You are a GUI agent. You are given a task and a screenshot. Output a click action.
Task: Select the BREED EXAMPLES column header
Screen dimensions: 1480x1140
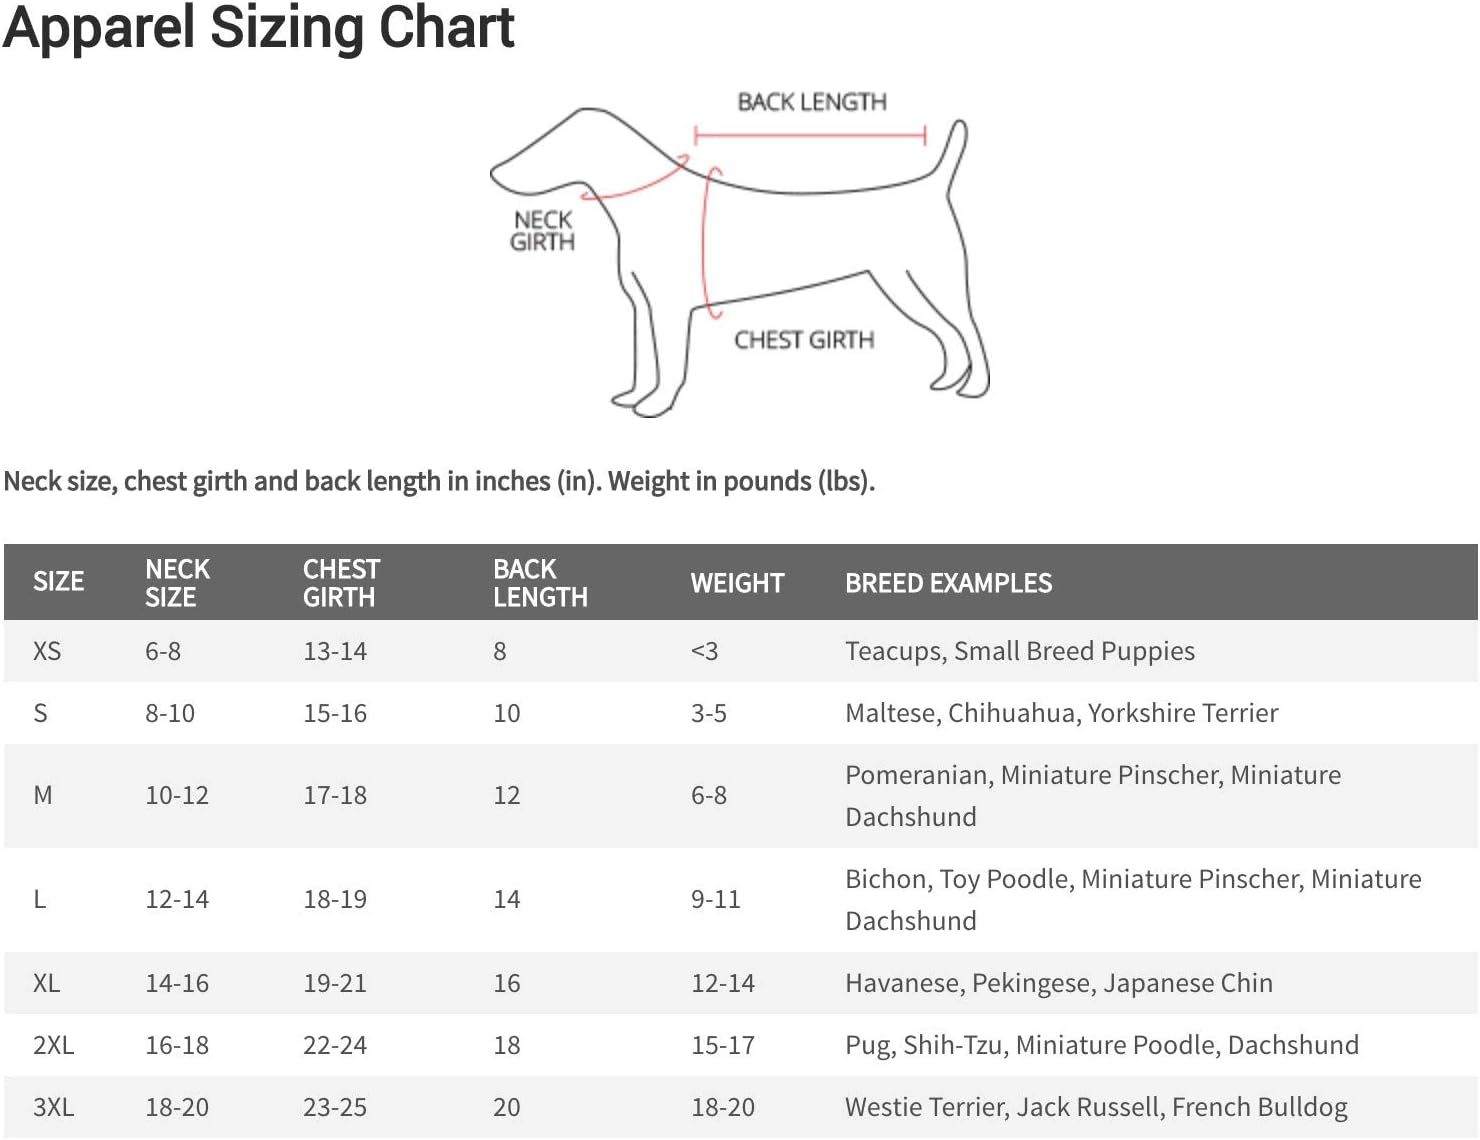point(948,583)
